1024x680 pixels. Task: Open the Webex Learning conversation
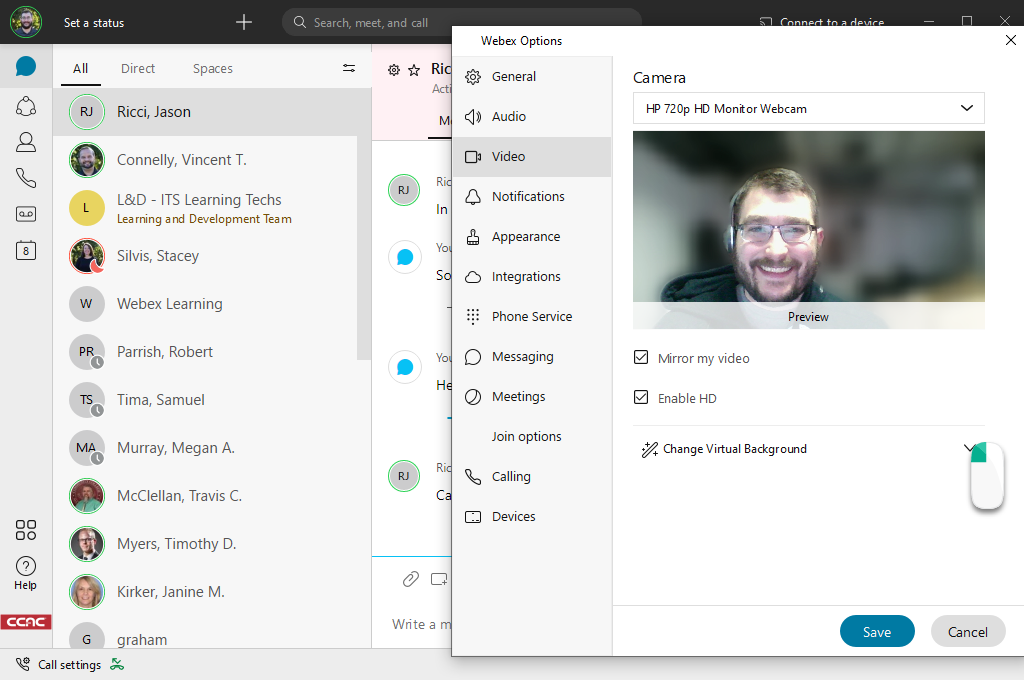pos(205,304)
